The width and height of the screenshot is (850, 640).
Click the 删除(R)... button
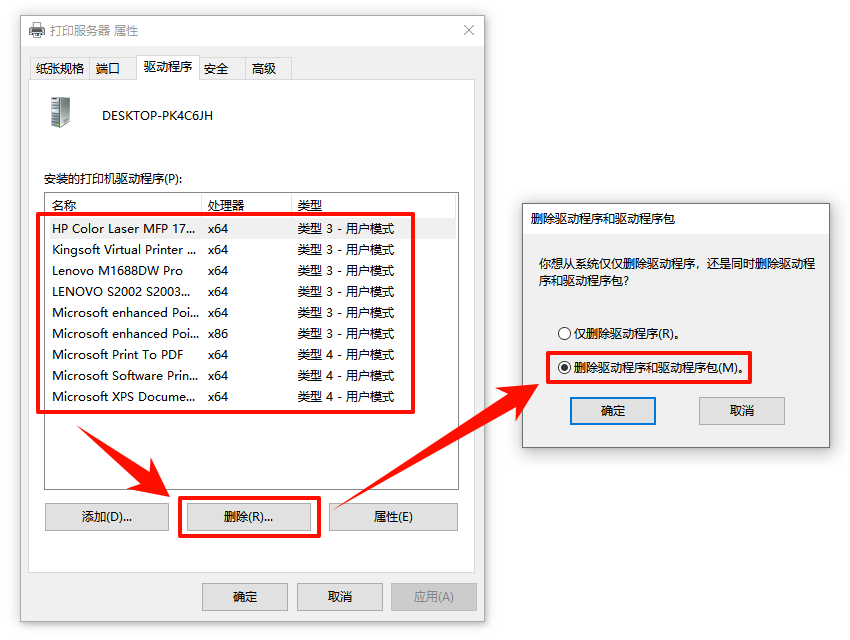249,517
